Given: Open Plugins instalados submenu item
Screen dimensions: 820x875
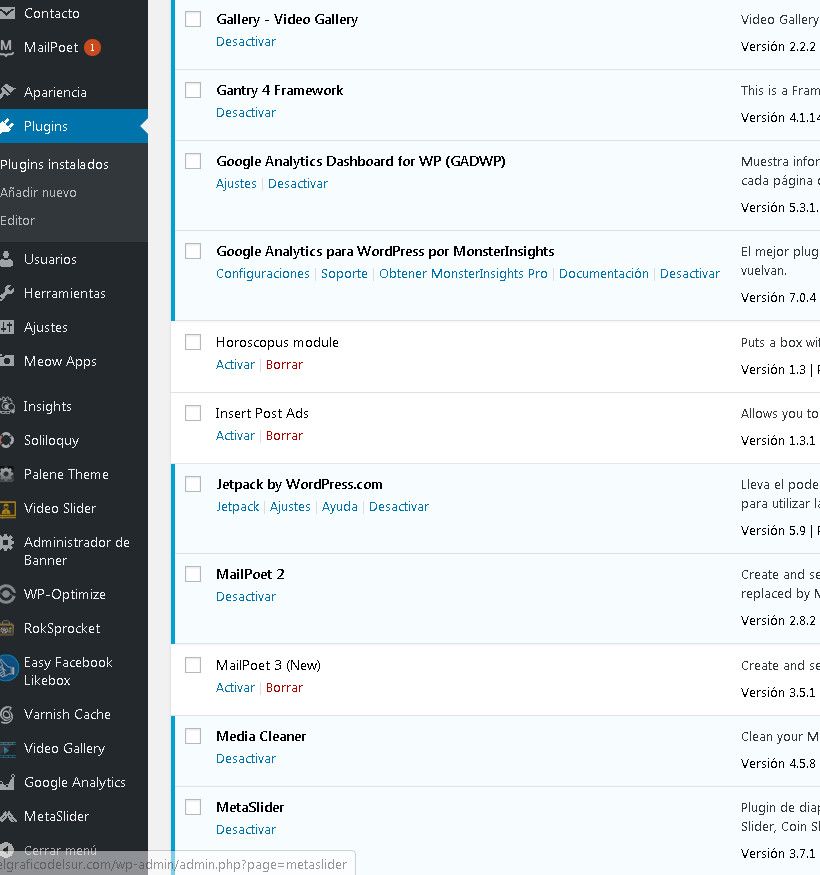Looking at the screenshot, I should (55, 165).
